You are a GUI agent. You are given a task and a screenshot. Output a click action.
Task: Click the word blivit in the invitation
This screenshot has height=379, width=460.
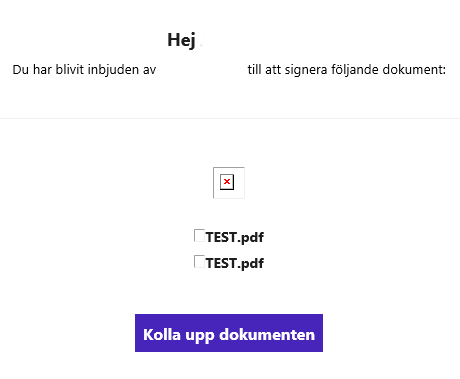point(70,70)
